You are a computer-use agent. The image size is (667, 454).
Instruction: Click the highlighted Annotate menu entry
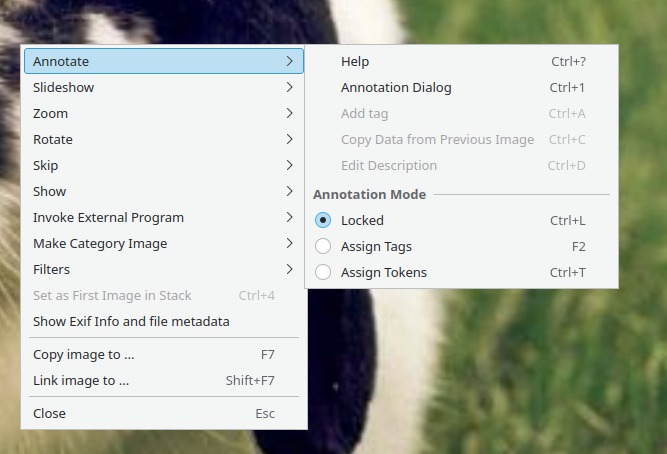click(164, 61)
